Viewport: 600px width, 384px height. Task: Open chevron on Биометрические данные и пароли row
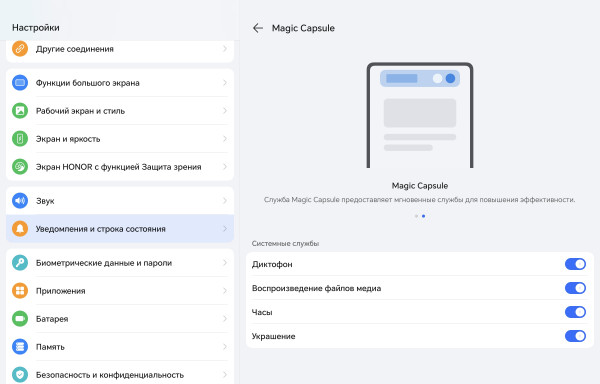(x=225, y=263)
